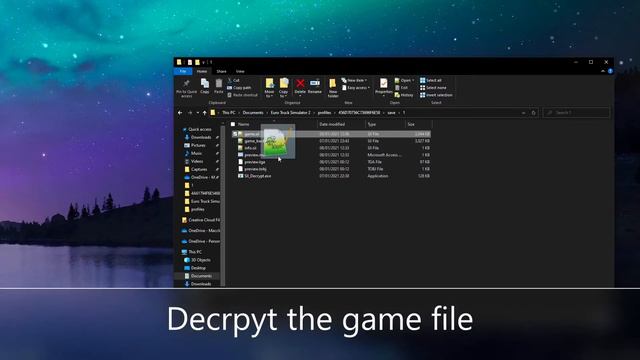Viewport: 640px width, 360px height.
Task: Open Quick access in the sidebar
Action: point(198,129)
